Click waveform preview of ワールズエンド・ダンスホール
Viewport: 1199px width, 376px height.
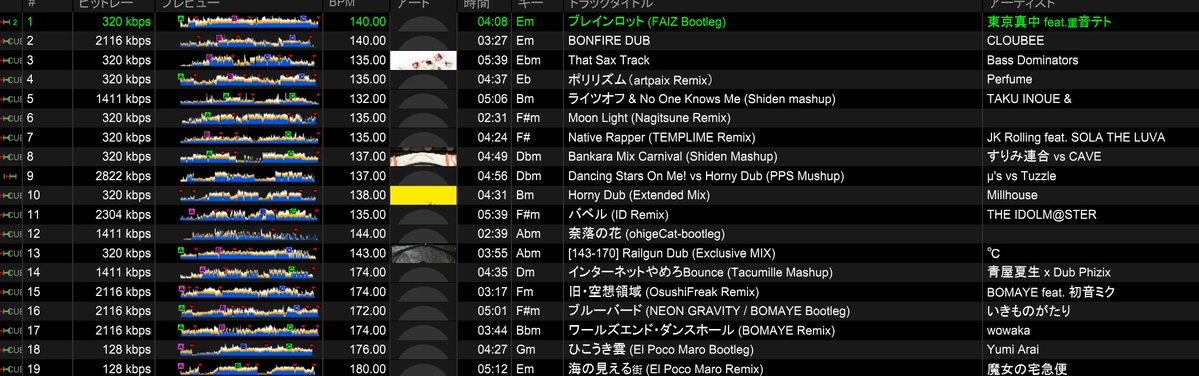[249, 330]
